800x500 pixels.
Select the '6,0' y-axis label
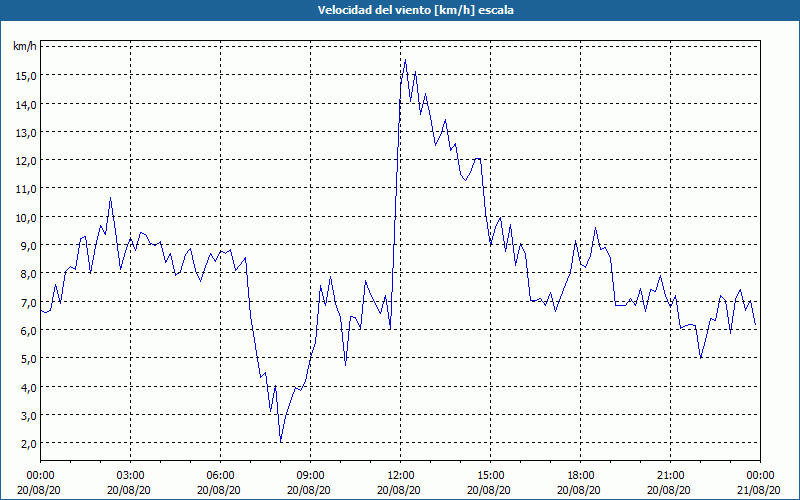tap(29, 330)
